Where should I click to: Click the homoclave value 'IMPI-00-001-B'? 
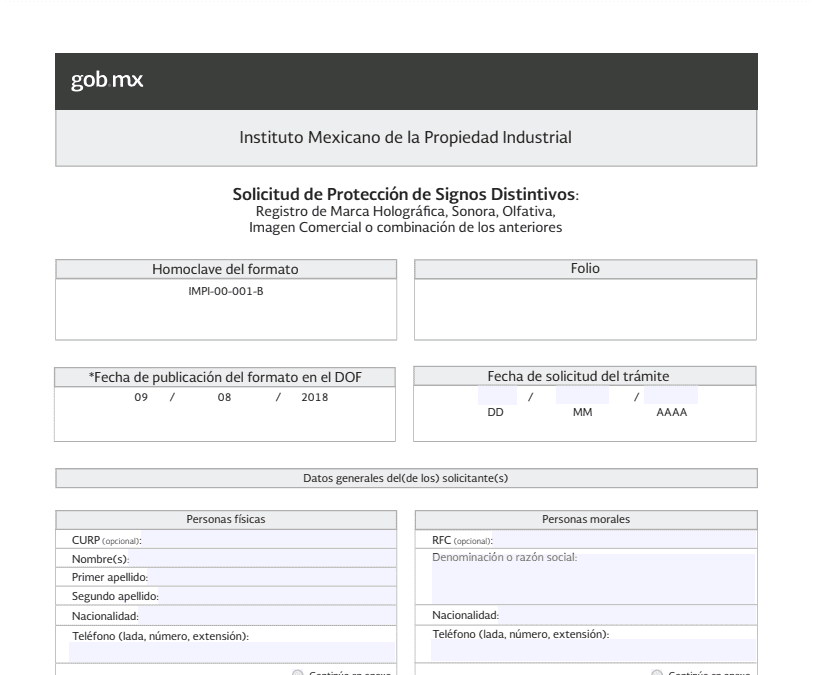[x=226, y=291]
